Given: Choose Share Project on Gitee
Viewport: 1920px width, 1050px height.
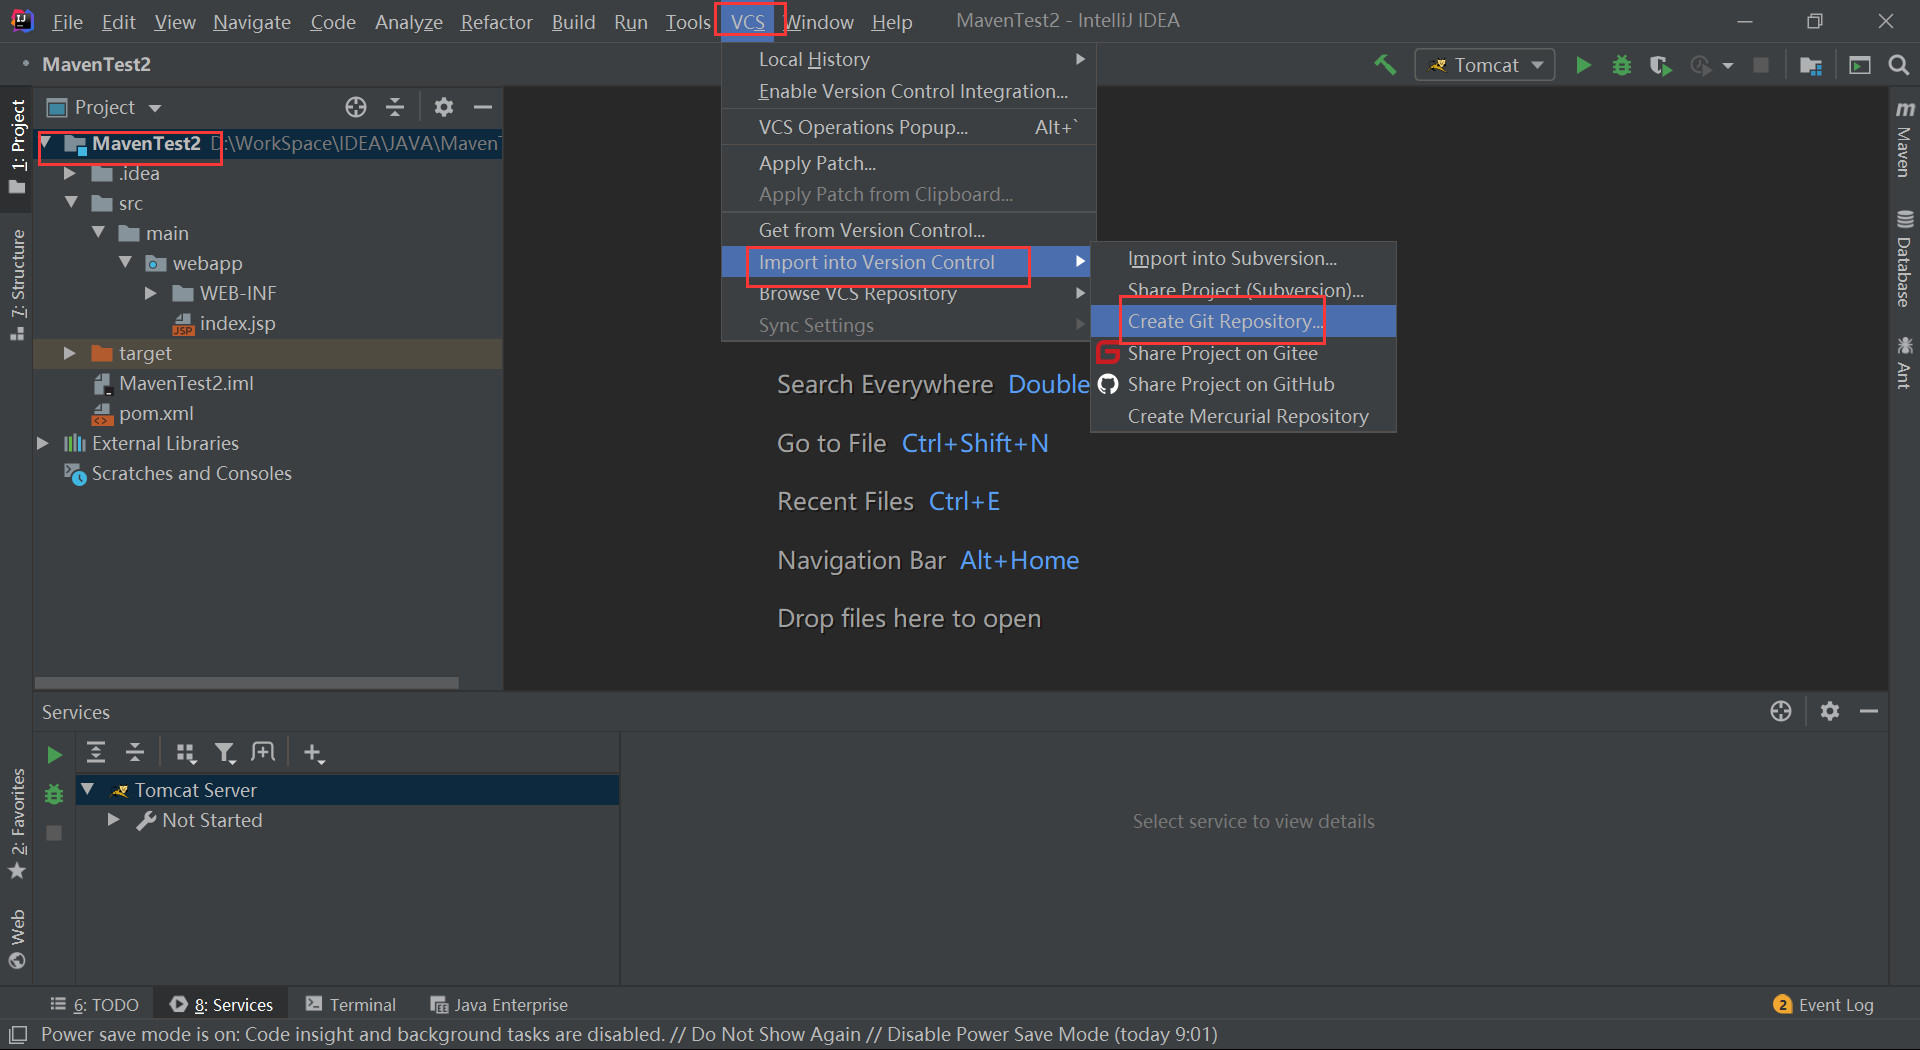Looking at the screenshot, I should tap(1243, 353).
